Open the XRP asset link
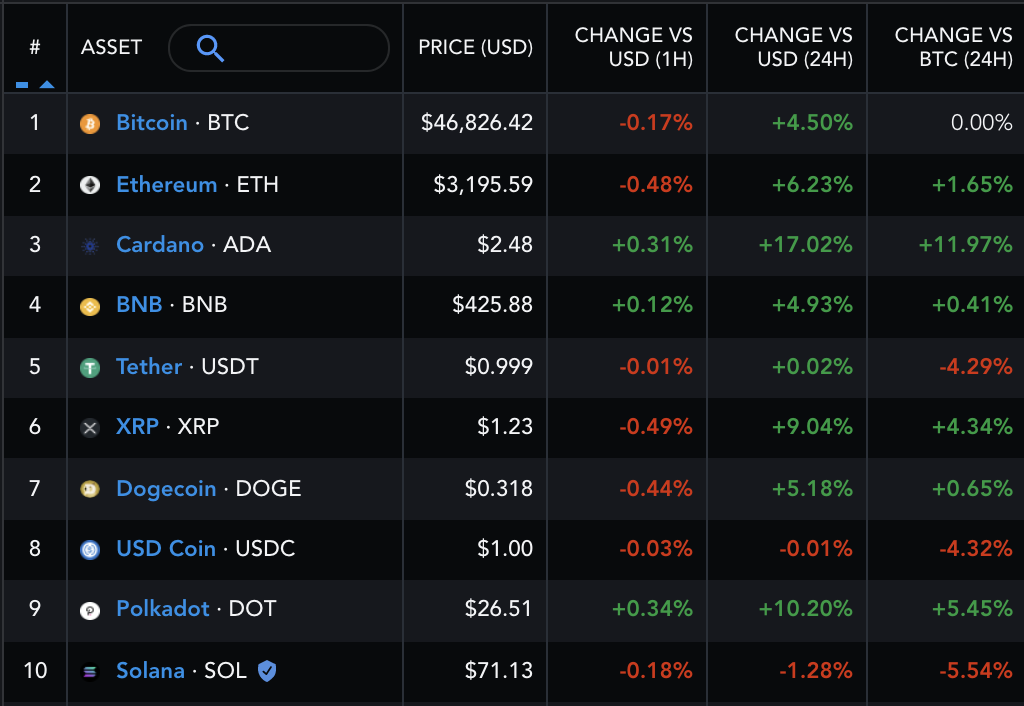 [137, 427]
